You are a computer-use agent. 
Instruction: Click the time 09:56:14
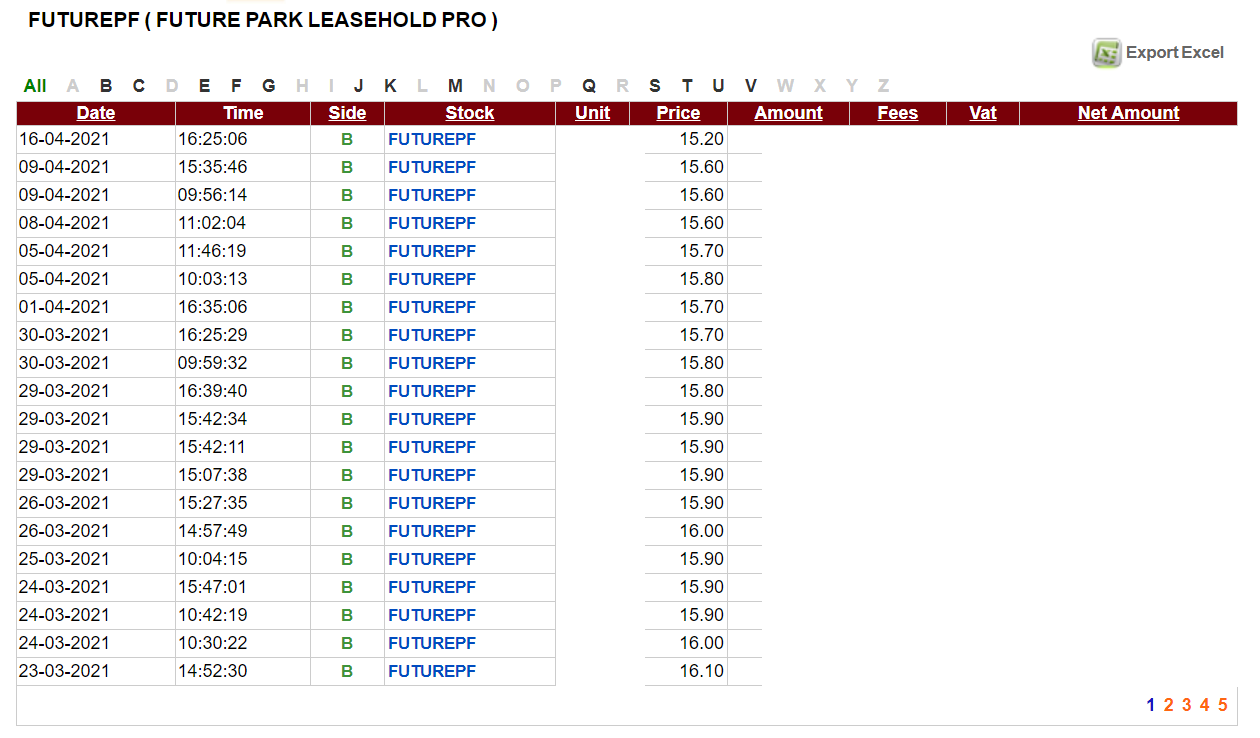[x=213, y=195]
